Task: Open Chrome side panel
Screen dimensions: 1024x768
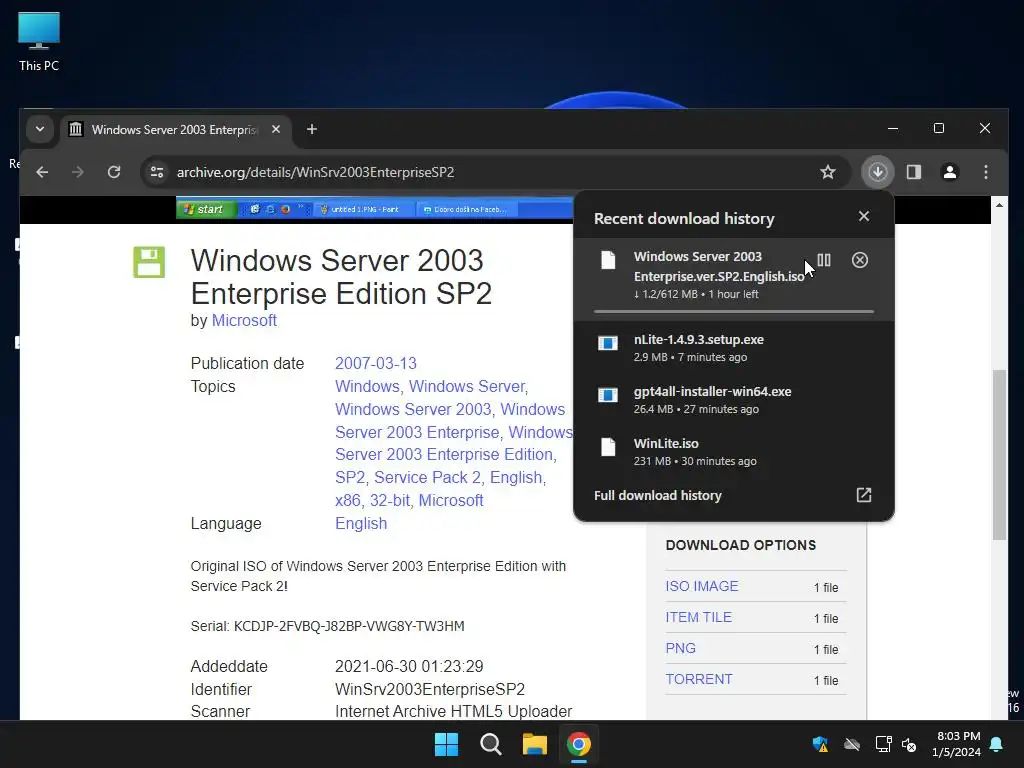Action: [x=914, y=172]
